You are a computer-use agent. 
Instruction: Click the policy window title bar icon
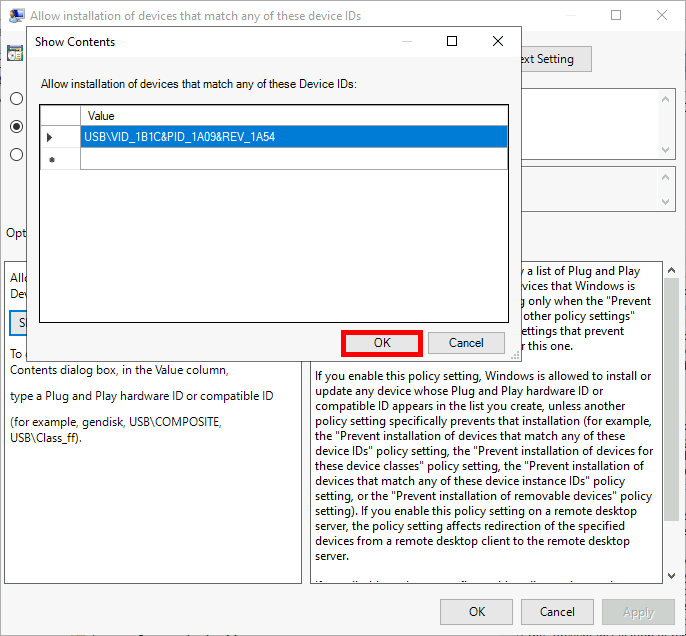click(x=17, y=16)
